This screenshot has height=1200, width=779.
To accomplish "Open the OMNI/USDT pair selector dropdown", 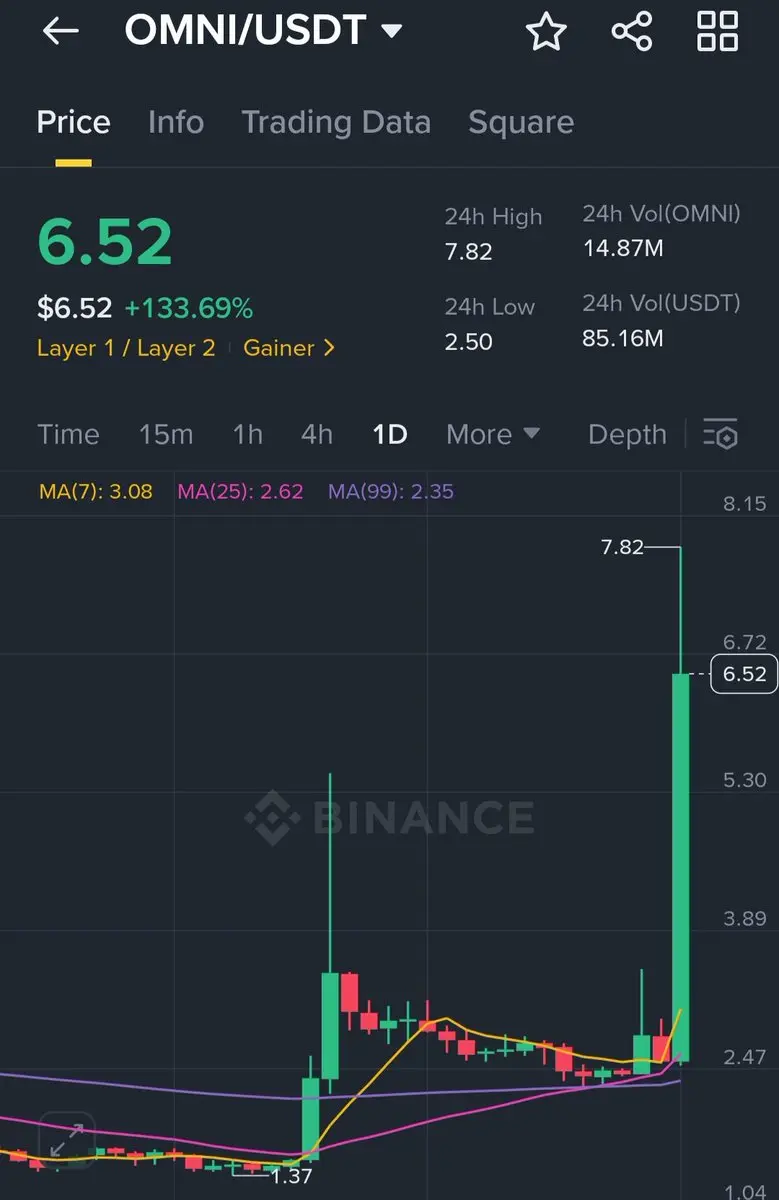I will [263, 30].
